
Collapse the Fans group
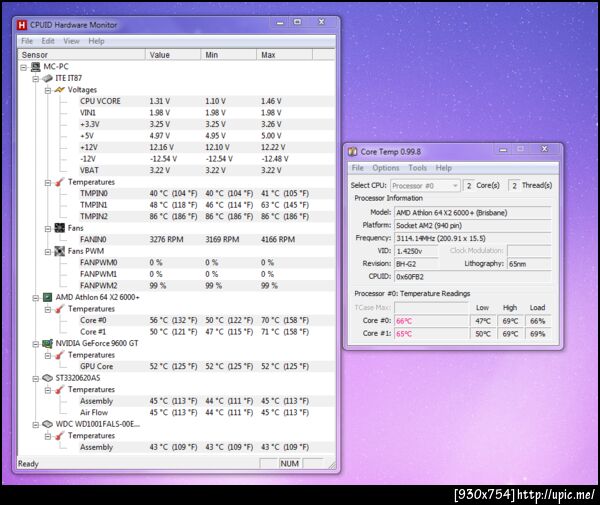click(48, 229)
